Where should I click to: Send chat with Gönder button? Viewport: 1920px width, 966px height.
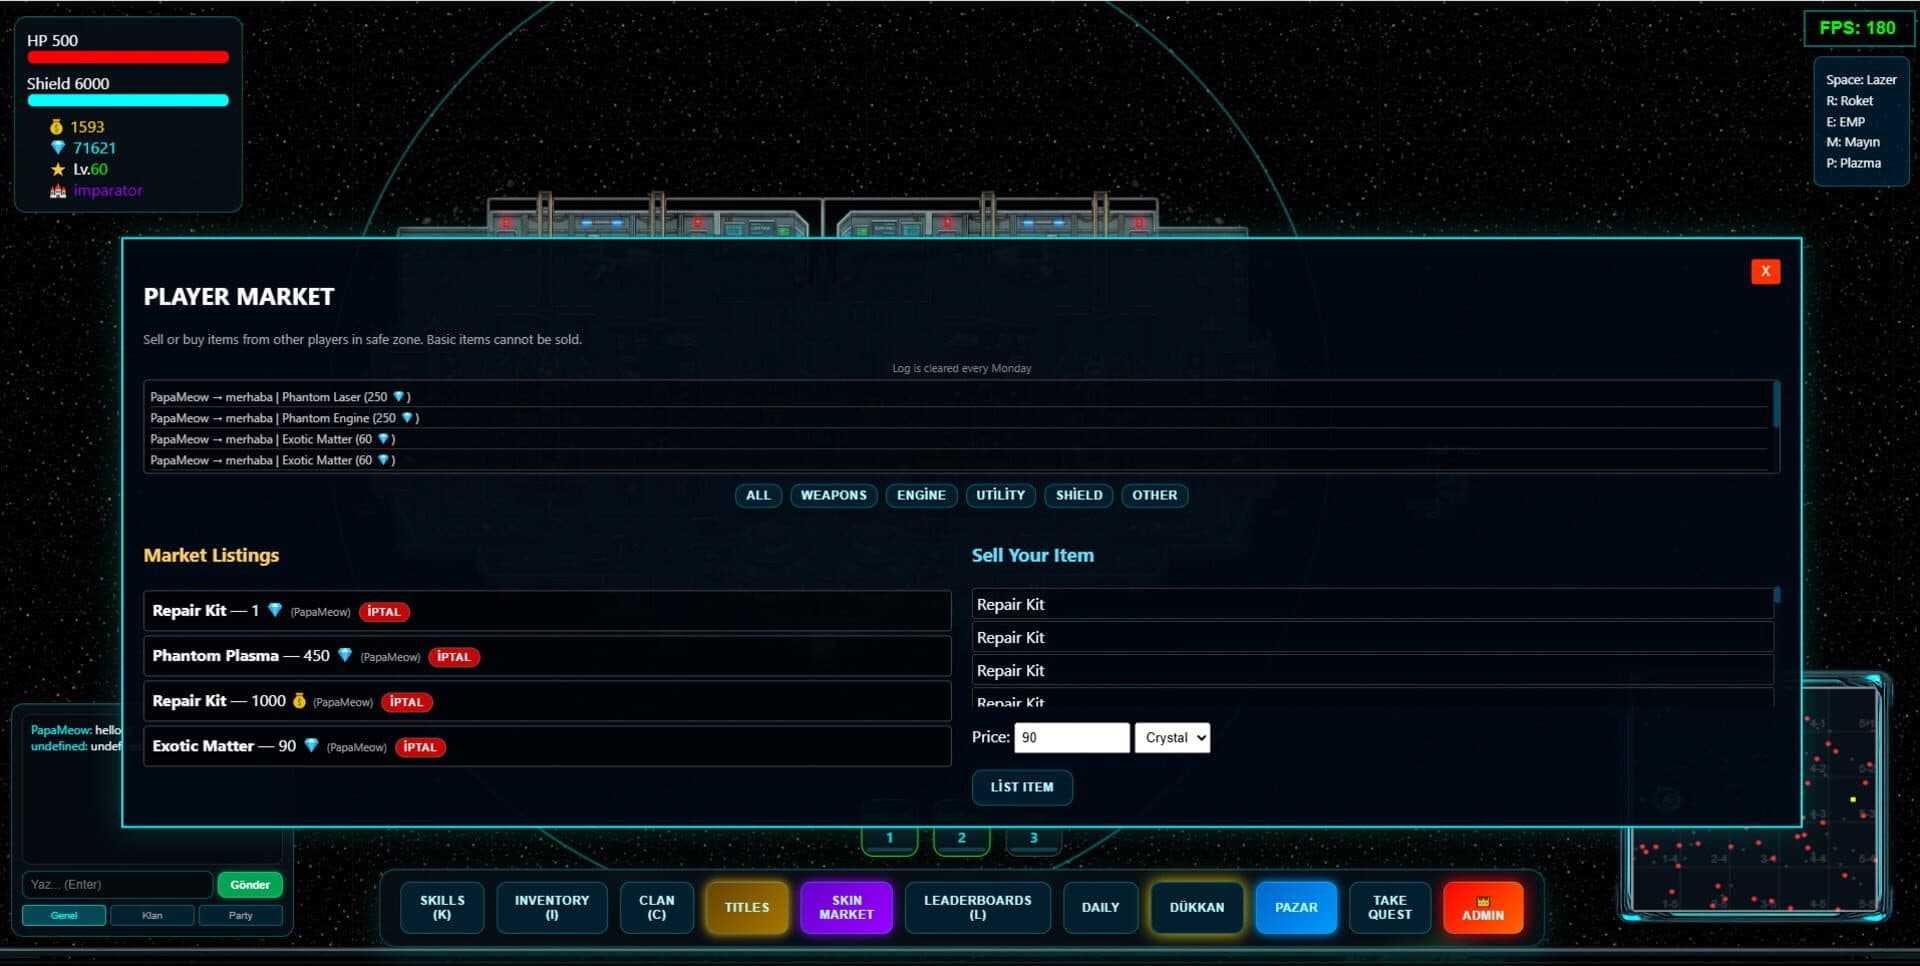click(x=250, y=884)
